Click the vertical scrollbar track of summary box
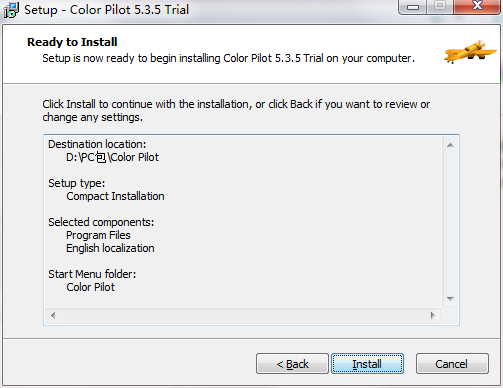The width and height of the screenshot is (503, 388). point(450,222)
